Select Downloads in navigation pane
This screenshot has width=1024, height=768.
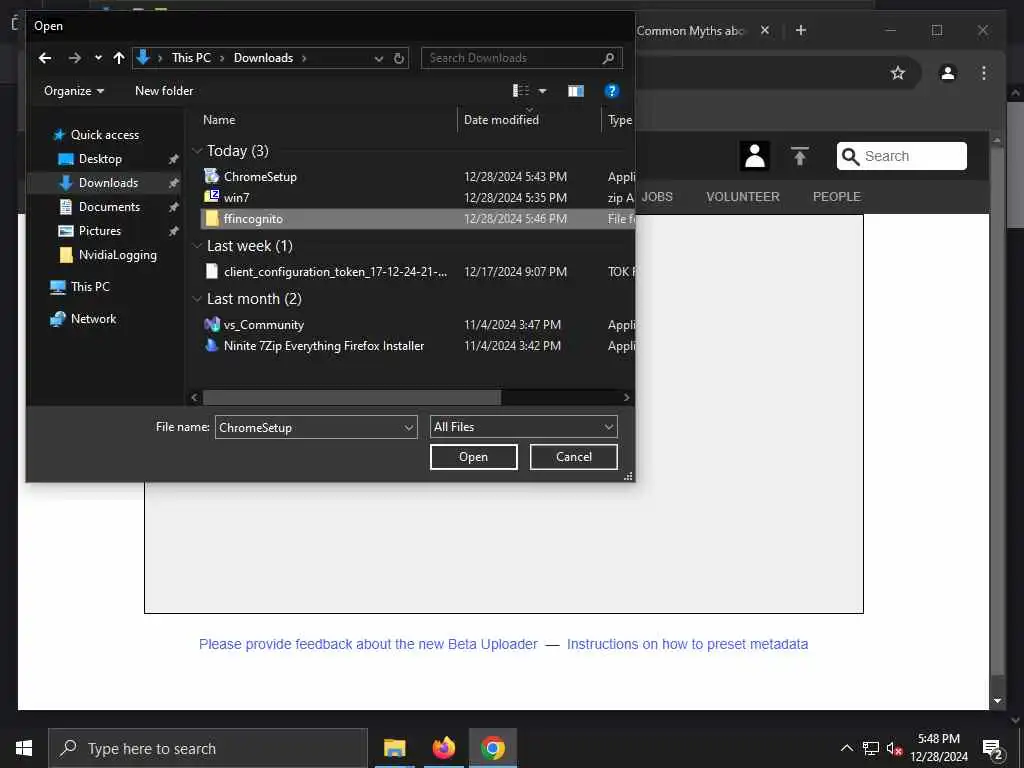108,183
